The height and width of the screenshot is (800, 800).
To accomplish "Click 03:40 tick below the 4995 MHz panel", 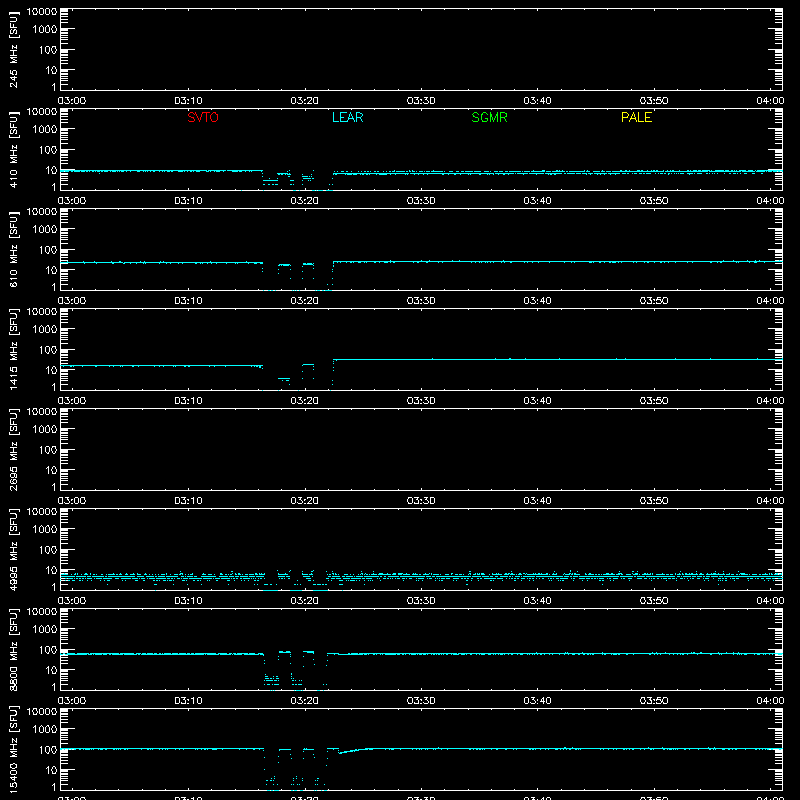I will [x=537, y=601].
